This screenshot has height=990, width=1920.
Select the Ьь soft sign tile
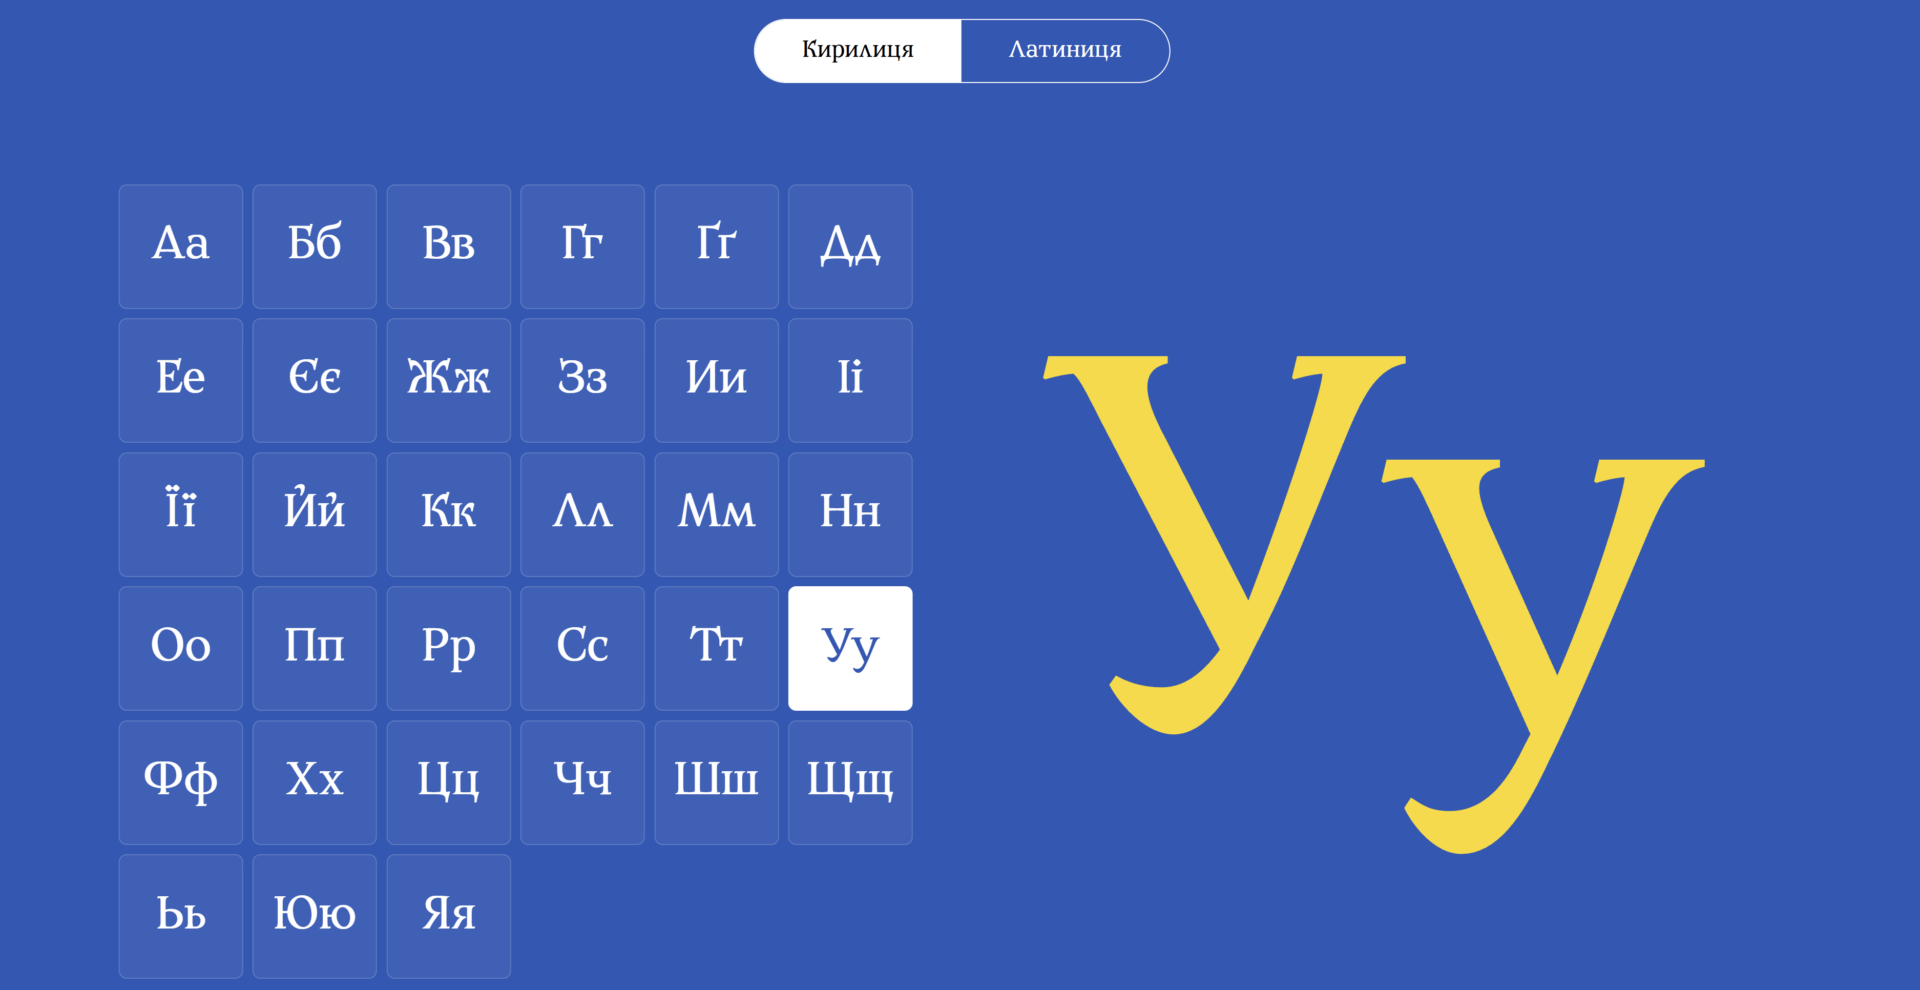coord(181,916)
